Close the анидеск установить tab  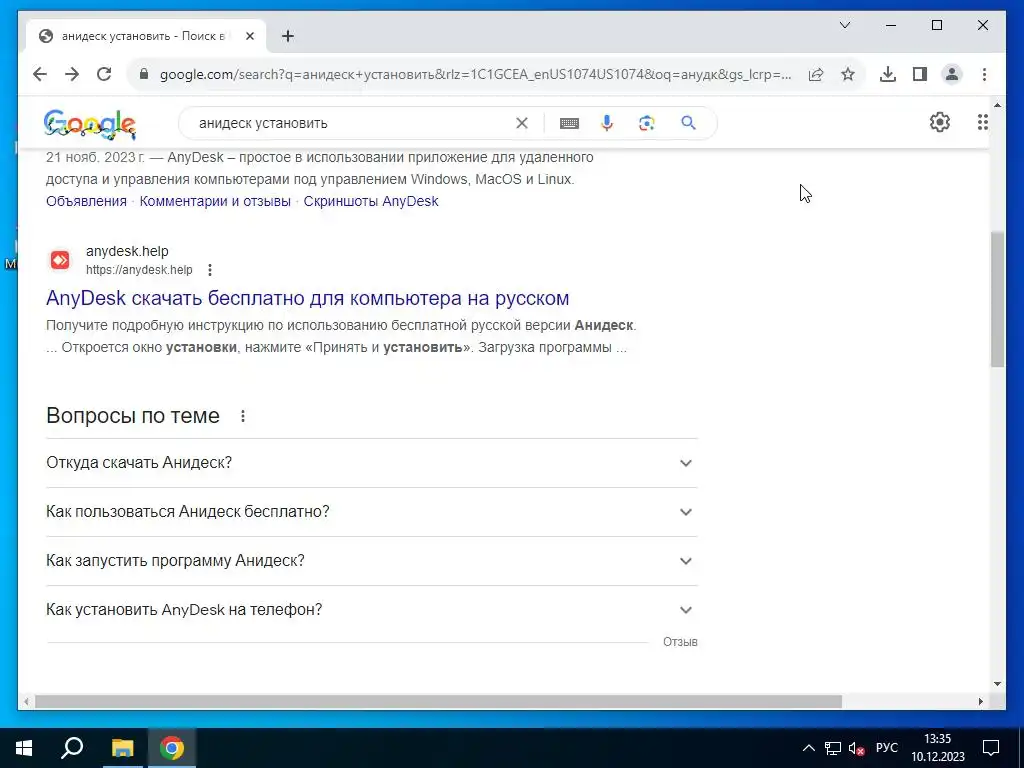(x=249, y=36)
